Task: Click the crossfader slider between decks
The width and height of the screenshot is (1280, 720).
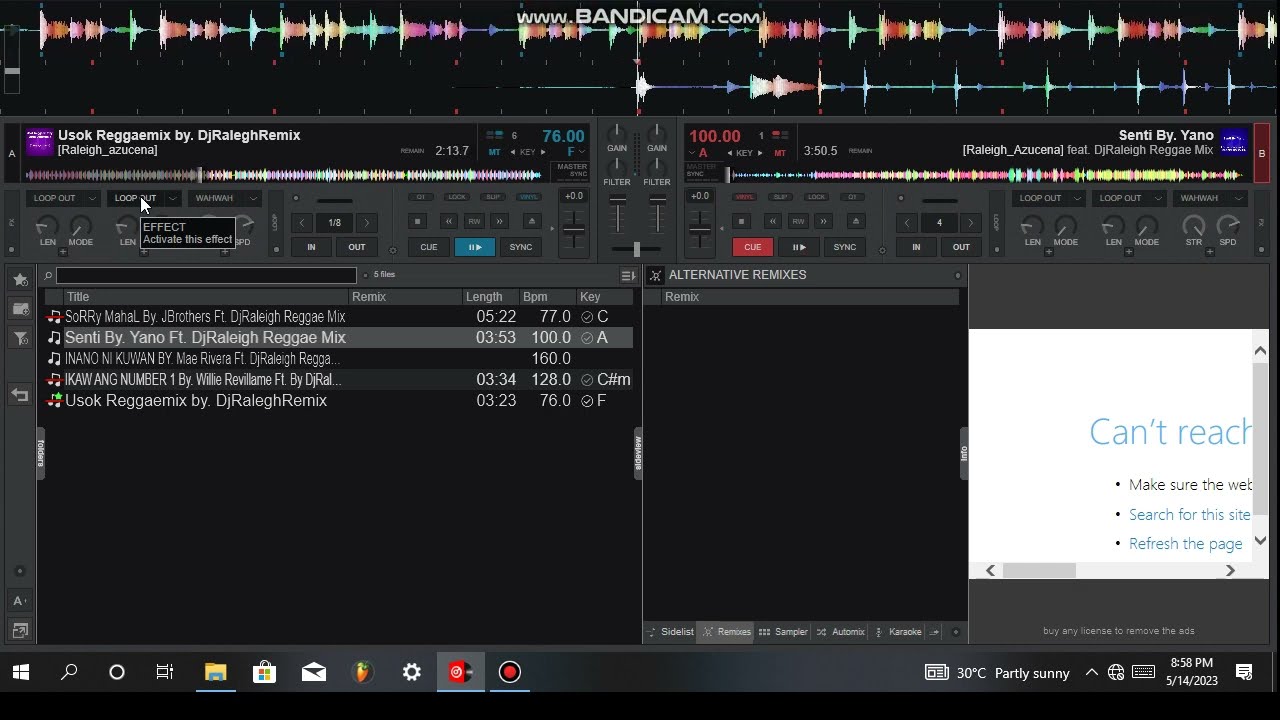Action: pos(636,249)
